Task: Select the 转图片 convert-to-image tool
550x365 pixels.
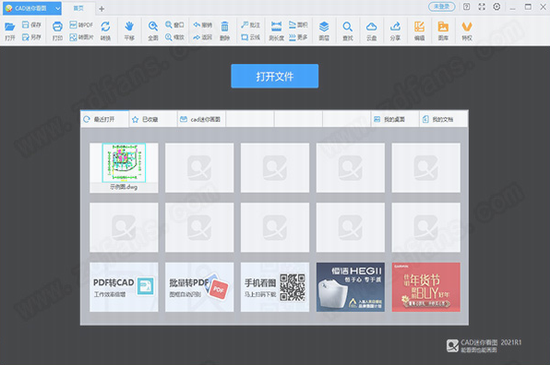Action: (81, 37)
